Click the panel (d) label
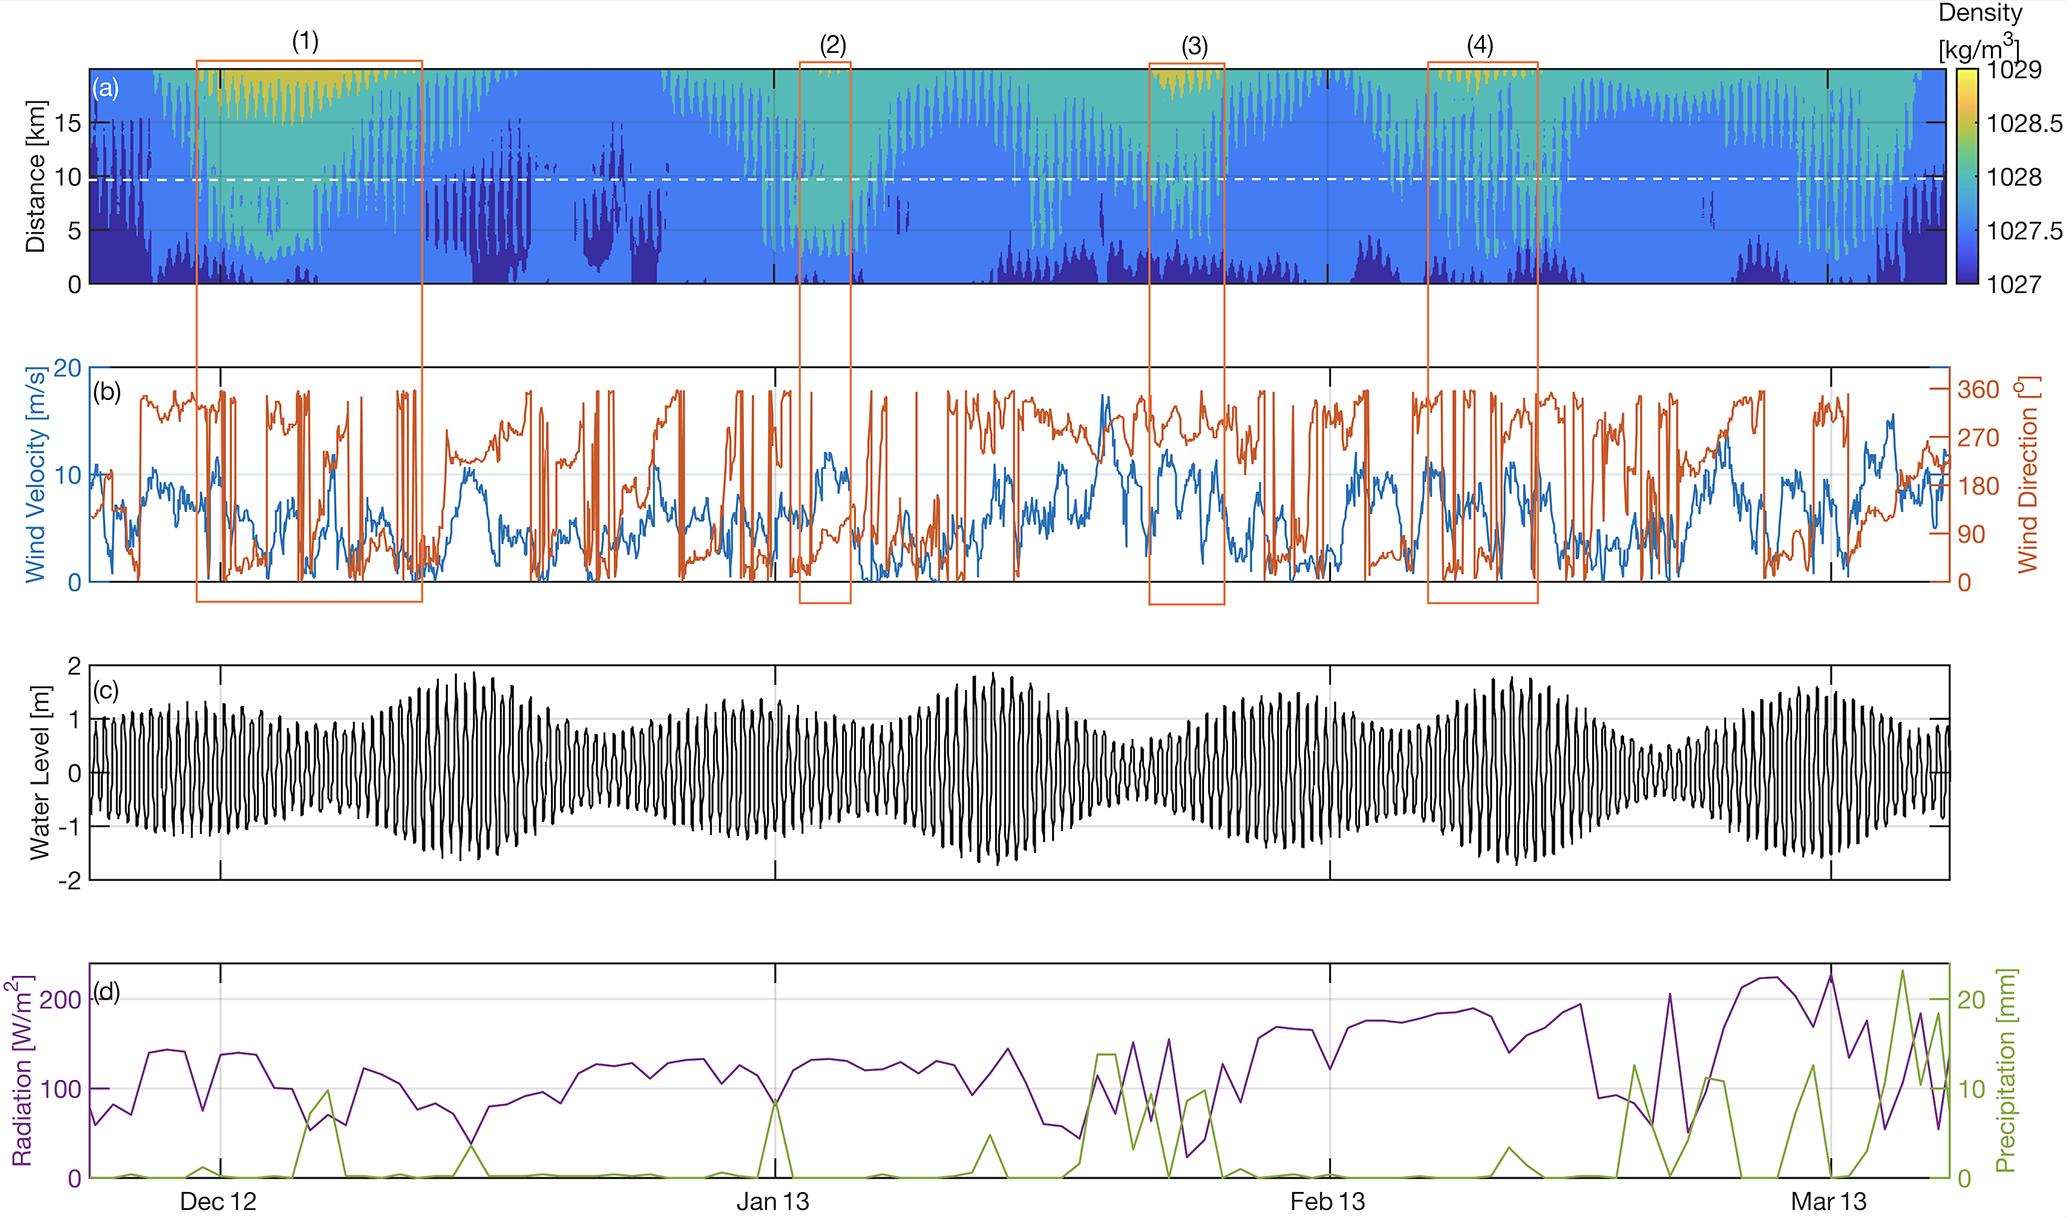The image size is (2067, 1217). (106, 992)
